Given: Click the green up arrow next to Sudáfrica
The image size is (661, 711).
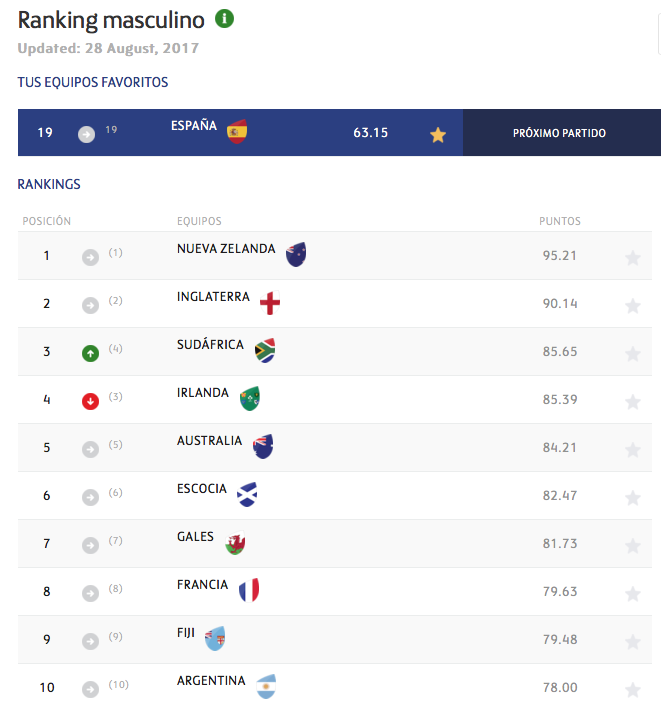Looking at the screenshot, I should pos(91,353).
